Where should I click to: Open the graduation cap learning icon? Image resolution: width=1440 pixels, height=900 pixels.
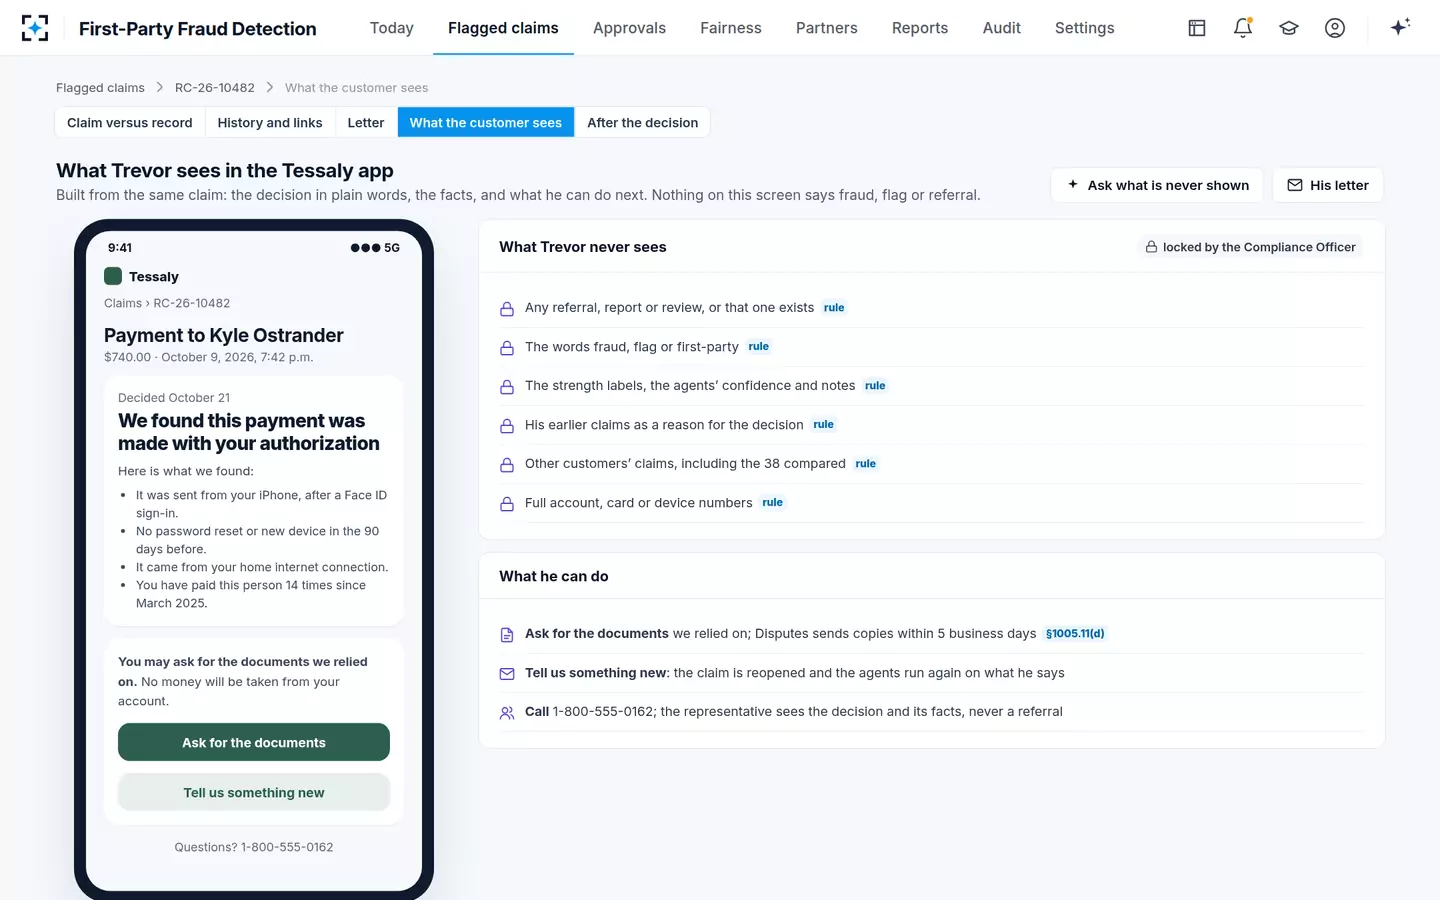point(1289,28)
